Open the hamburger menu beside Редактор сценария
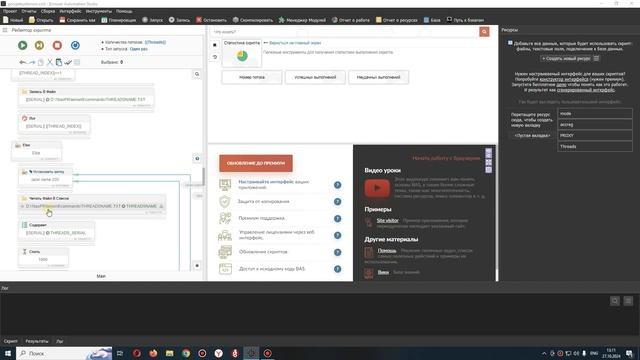640x360 pixels. pyautogui.click(x=5, y=30)
